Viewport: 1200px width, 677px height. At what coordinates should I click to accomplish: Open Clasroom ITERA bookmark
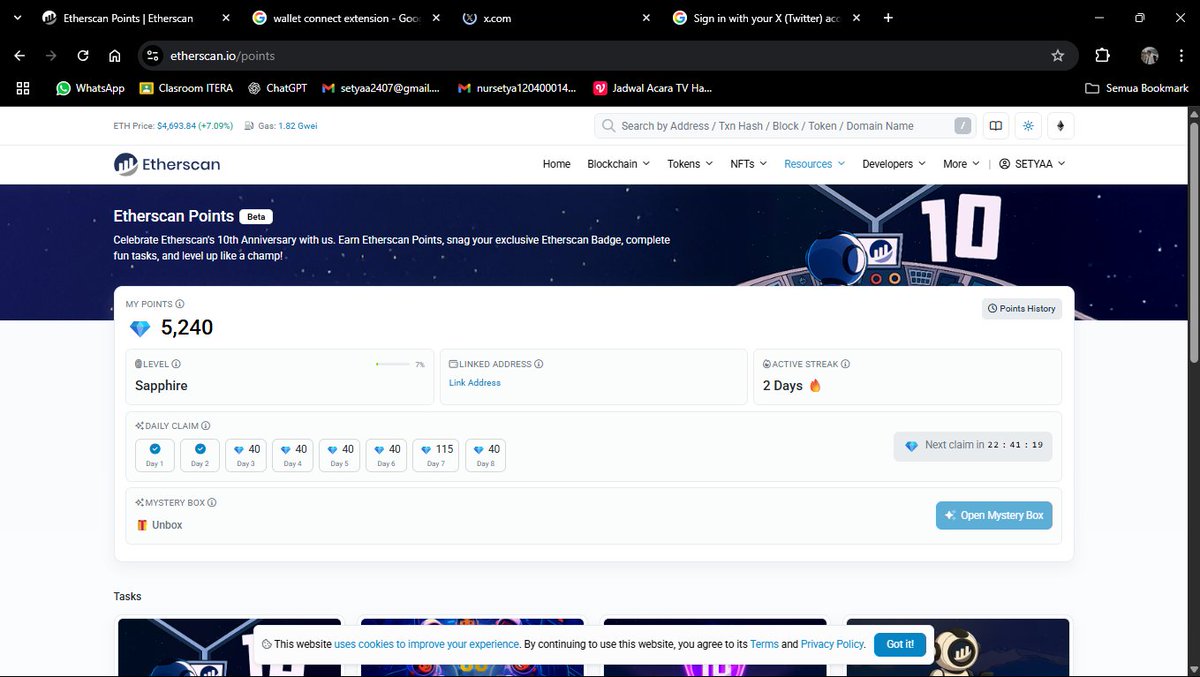click(186, 88)
